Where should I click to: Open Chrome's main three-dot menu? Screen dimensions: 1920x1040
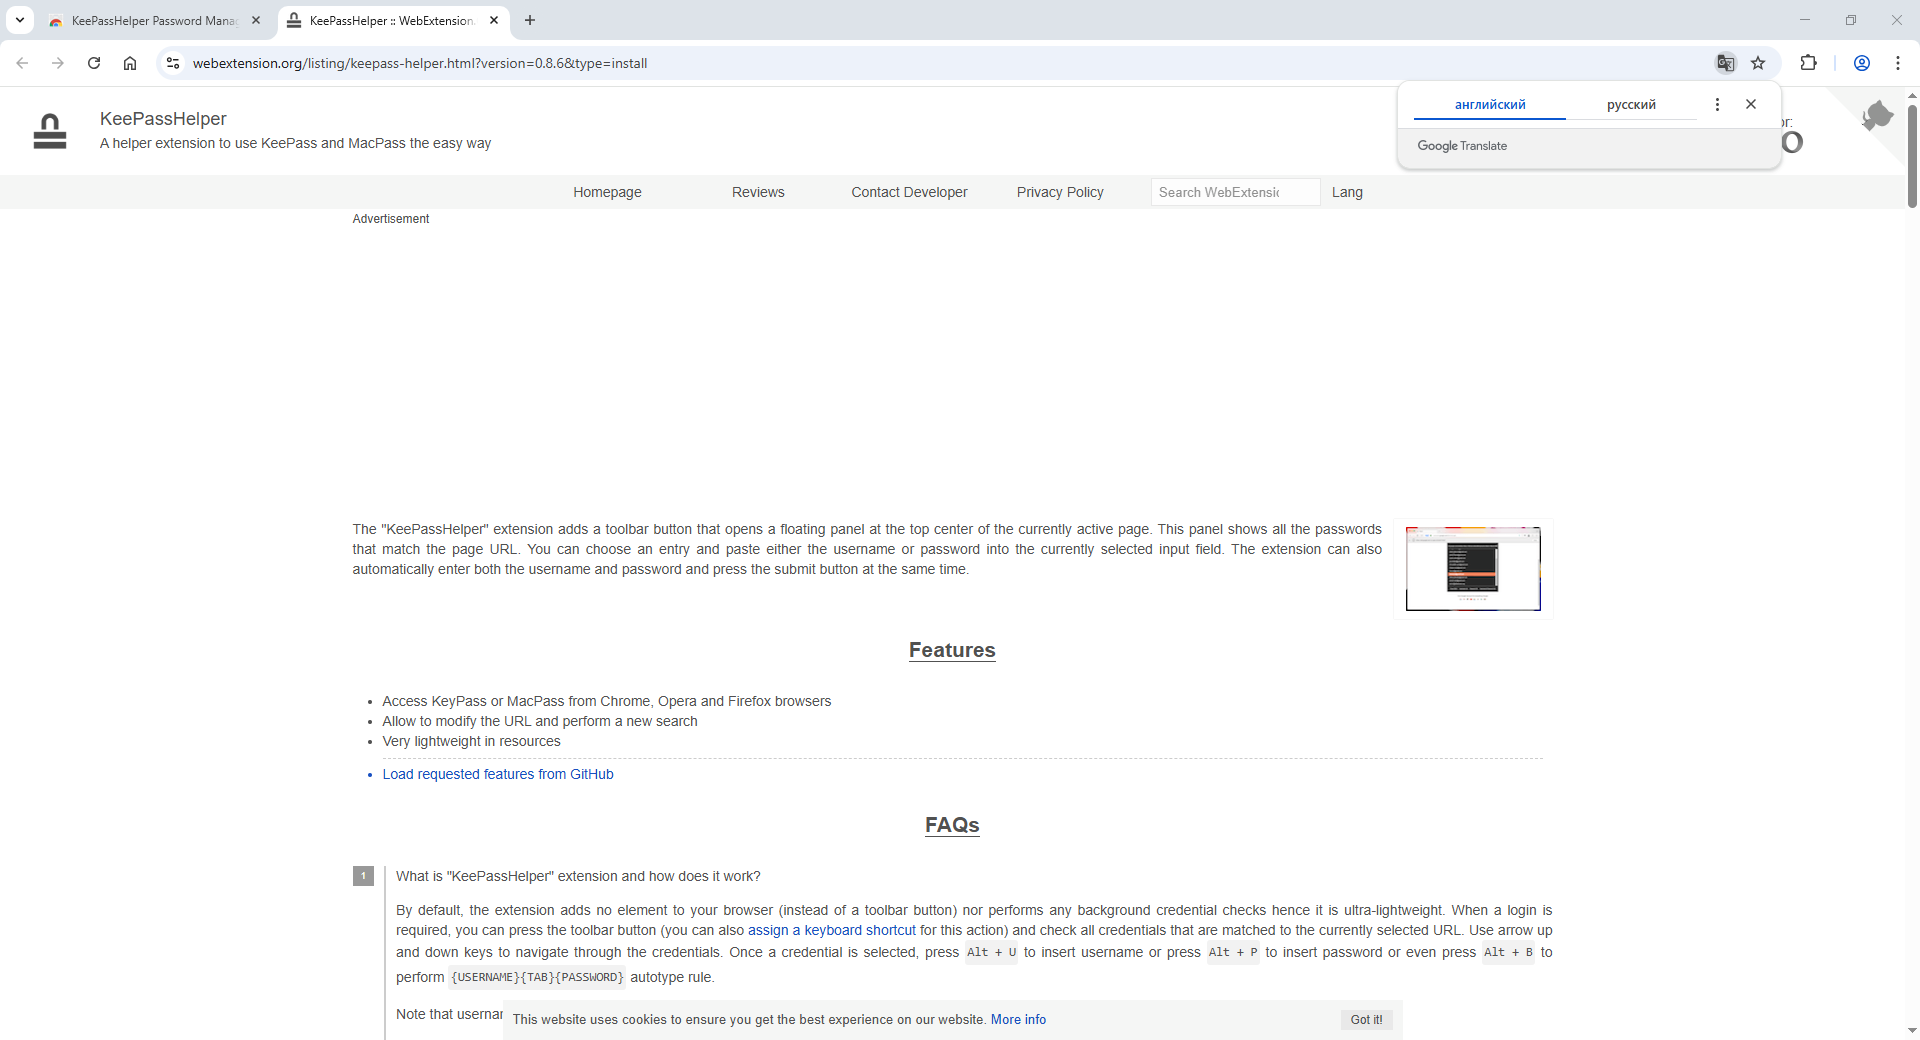coord(1897,63)
